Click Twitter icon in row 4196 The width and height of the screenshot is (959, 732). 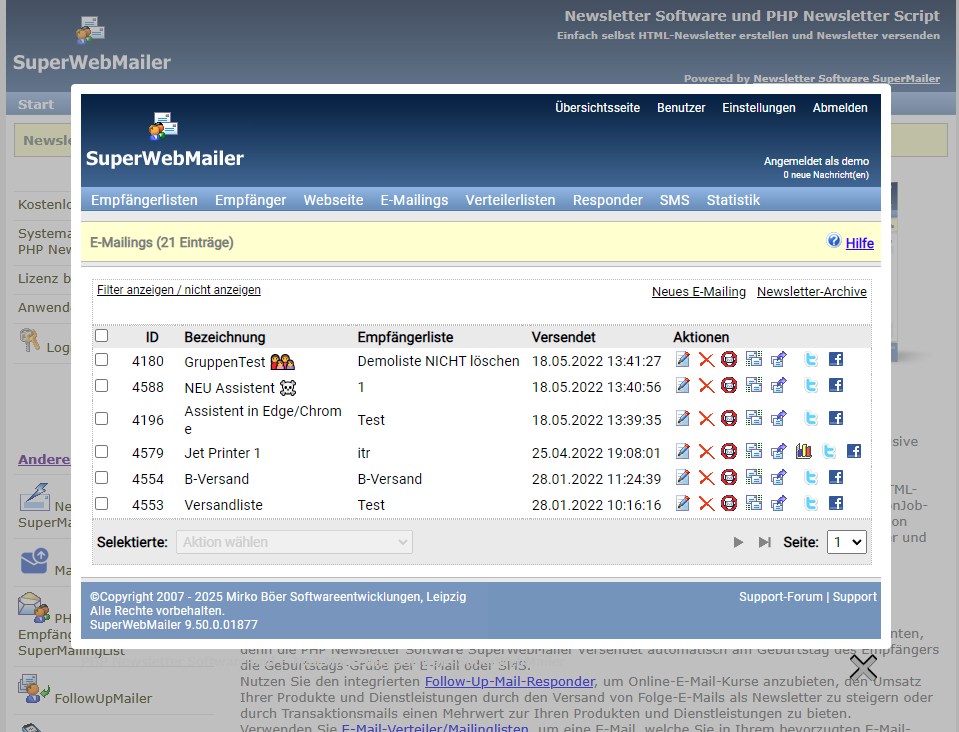point(811,418)
